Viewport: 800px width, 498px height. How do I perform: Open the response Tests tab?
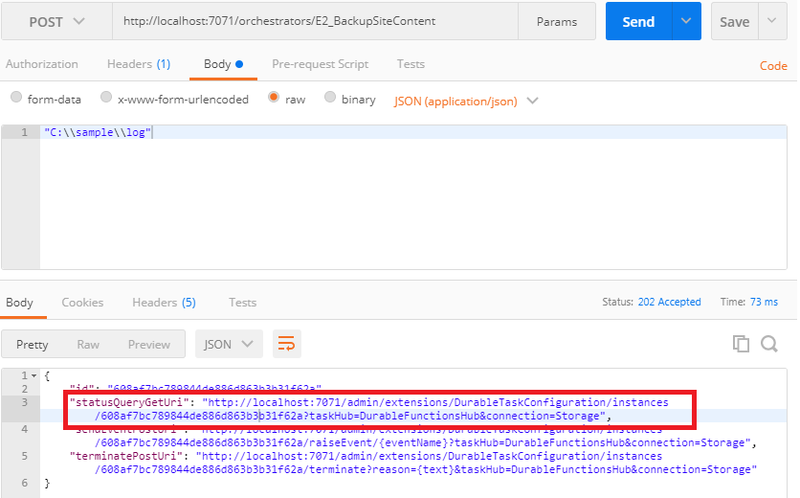[242, 303]
